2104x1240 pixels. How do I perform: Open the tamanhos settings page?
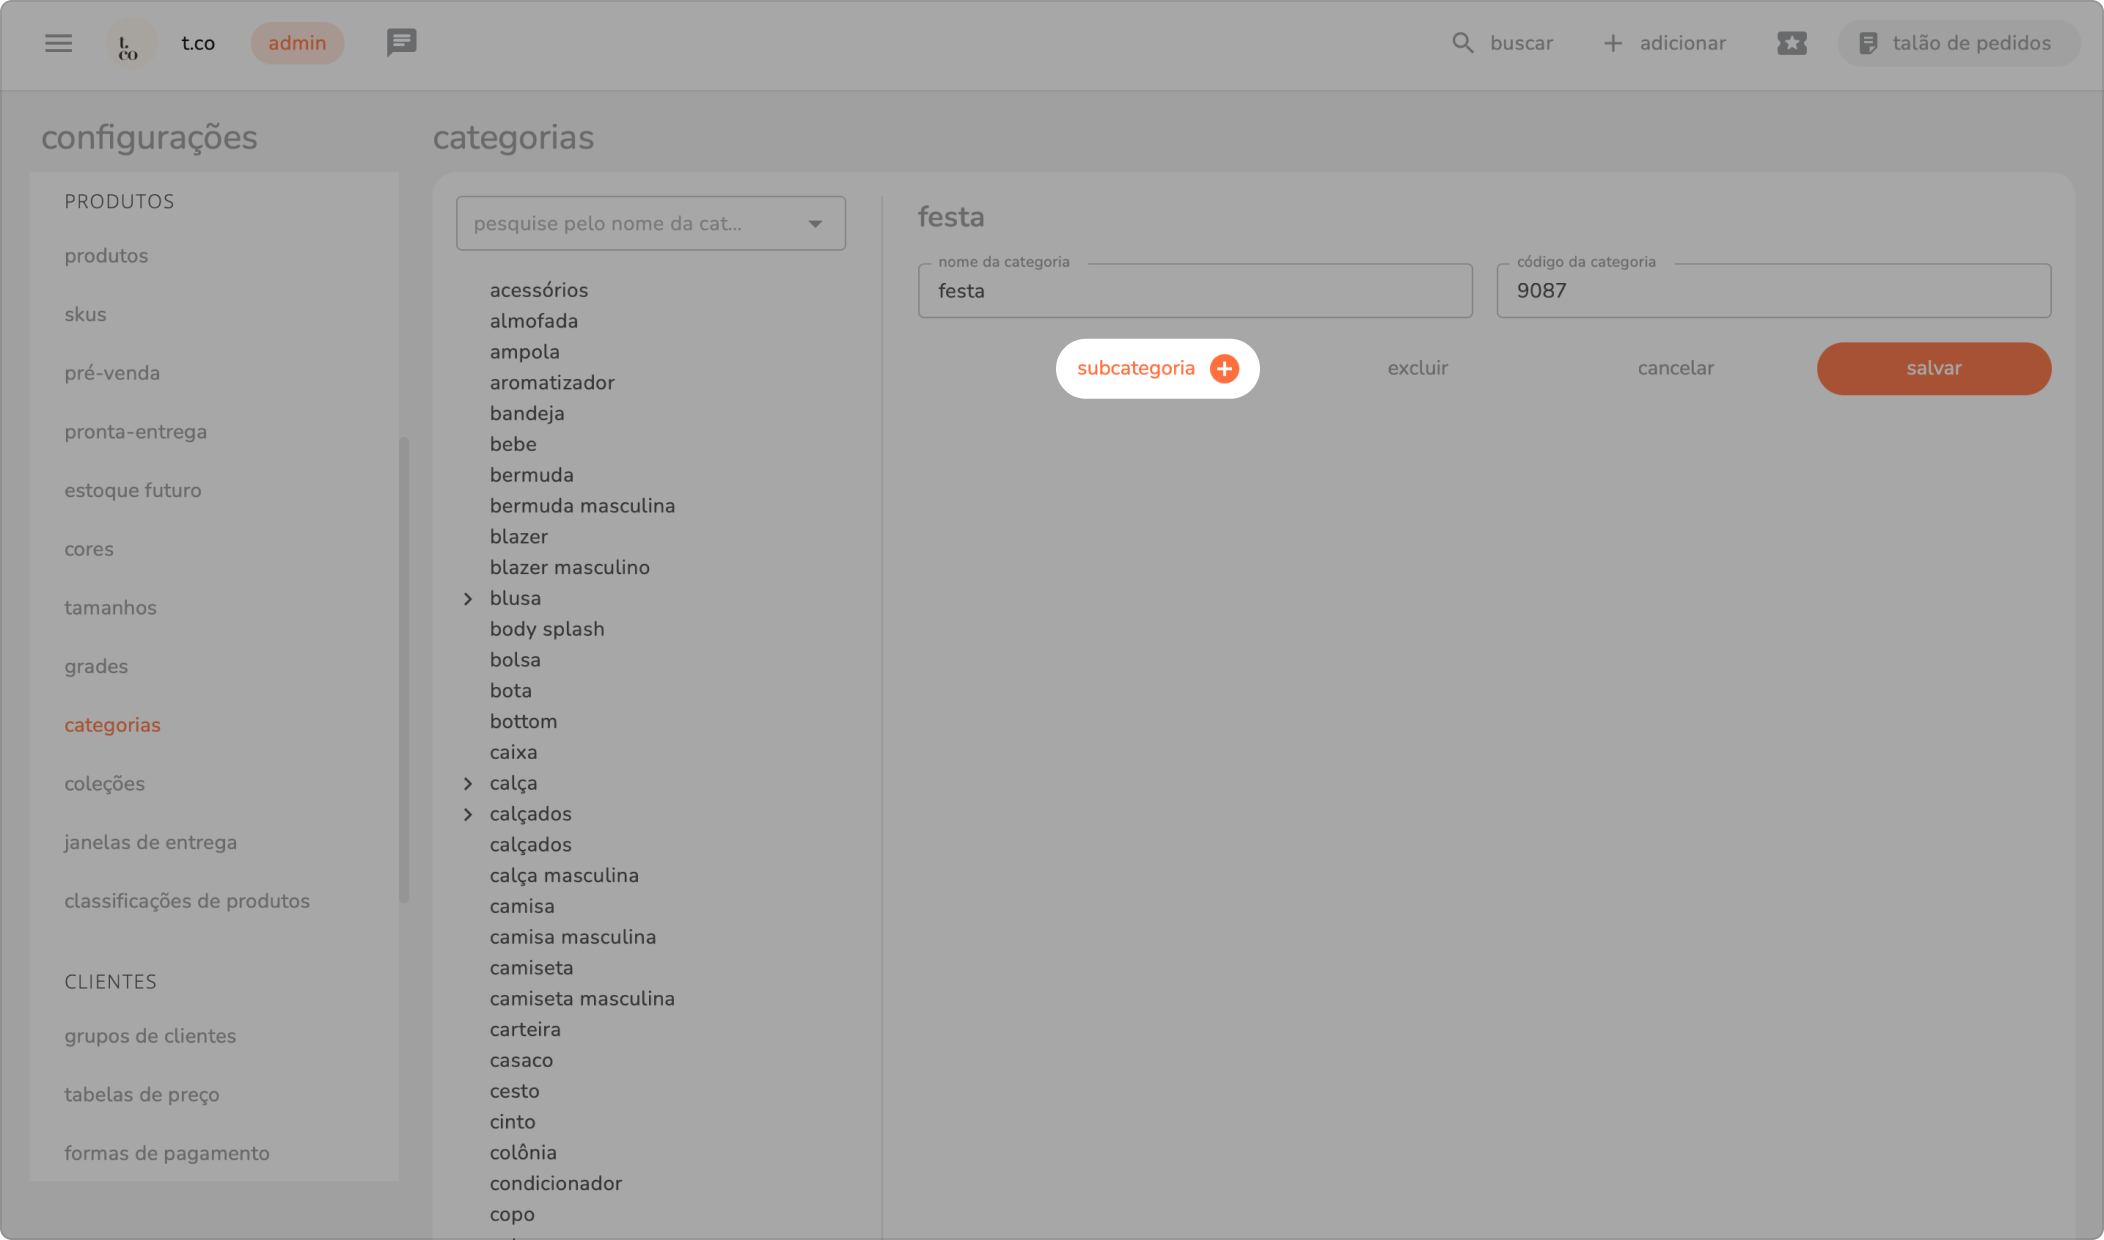point(110,608)
